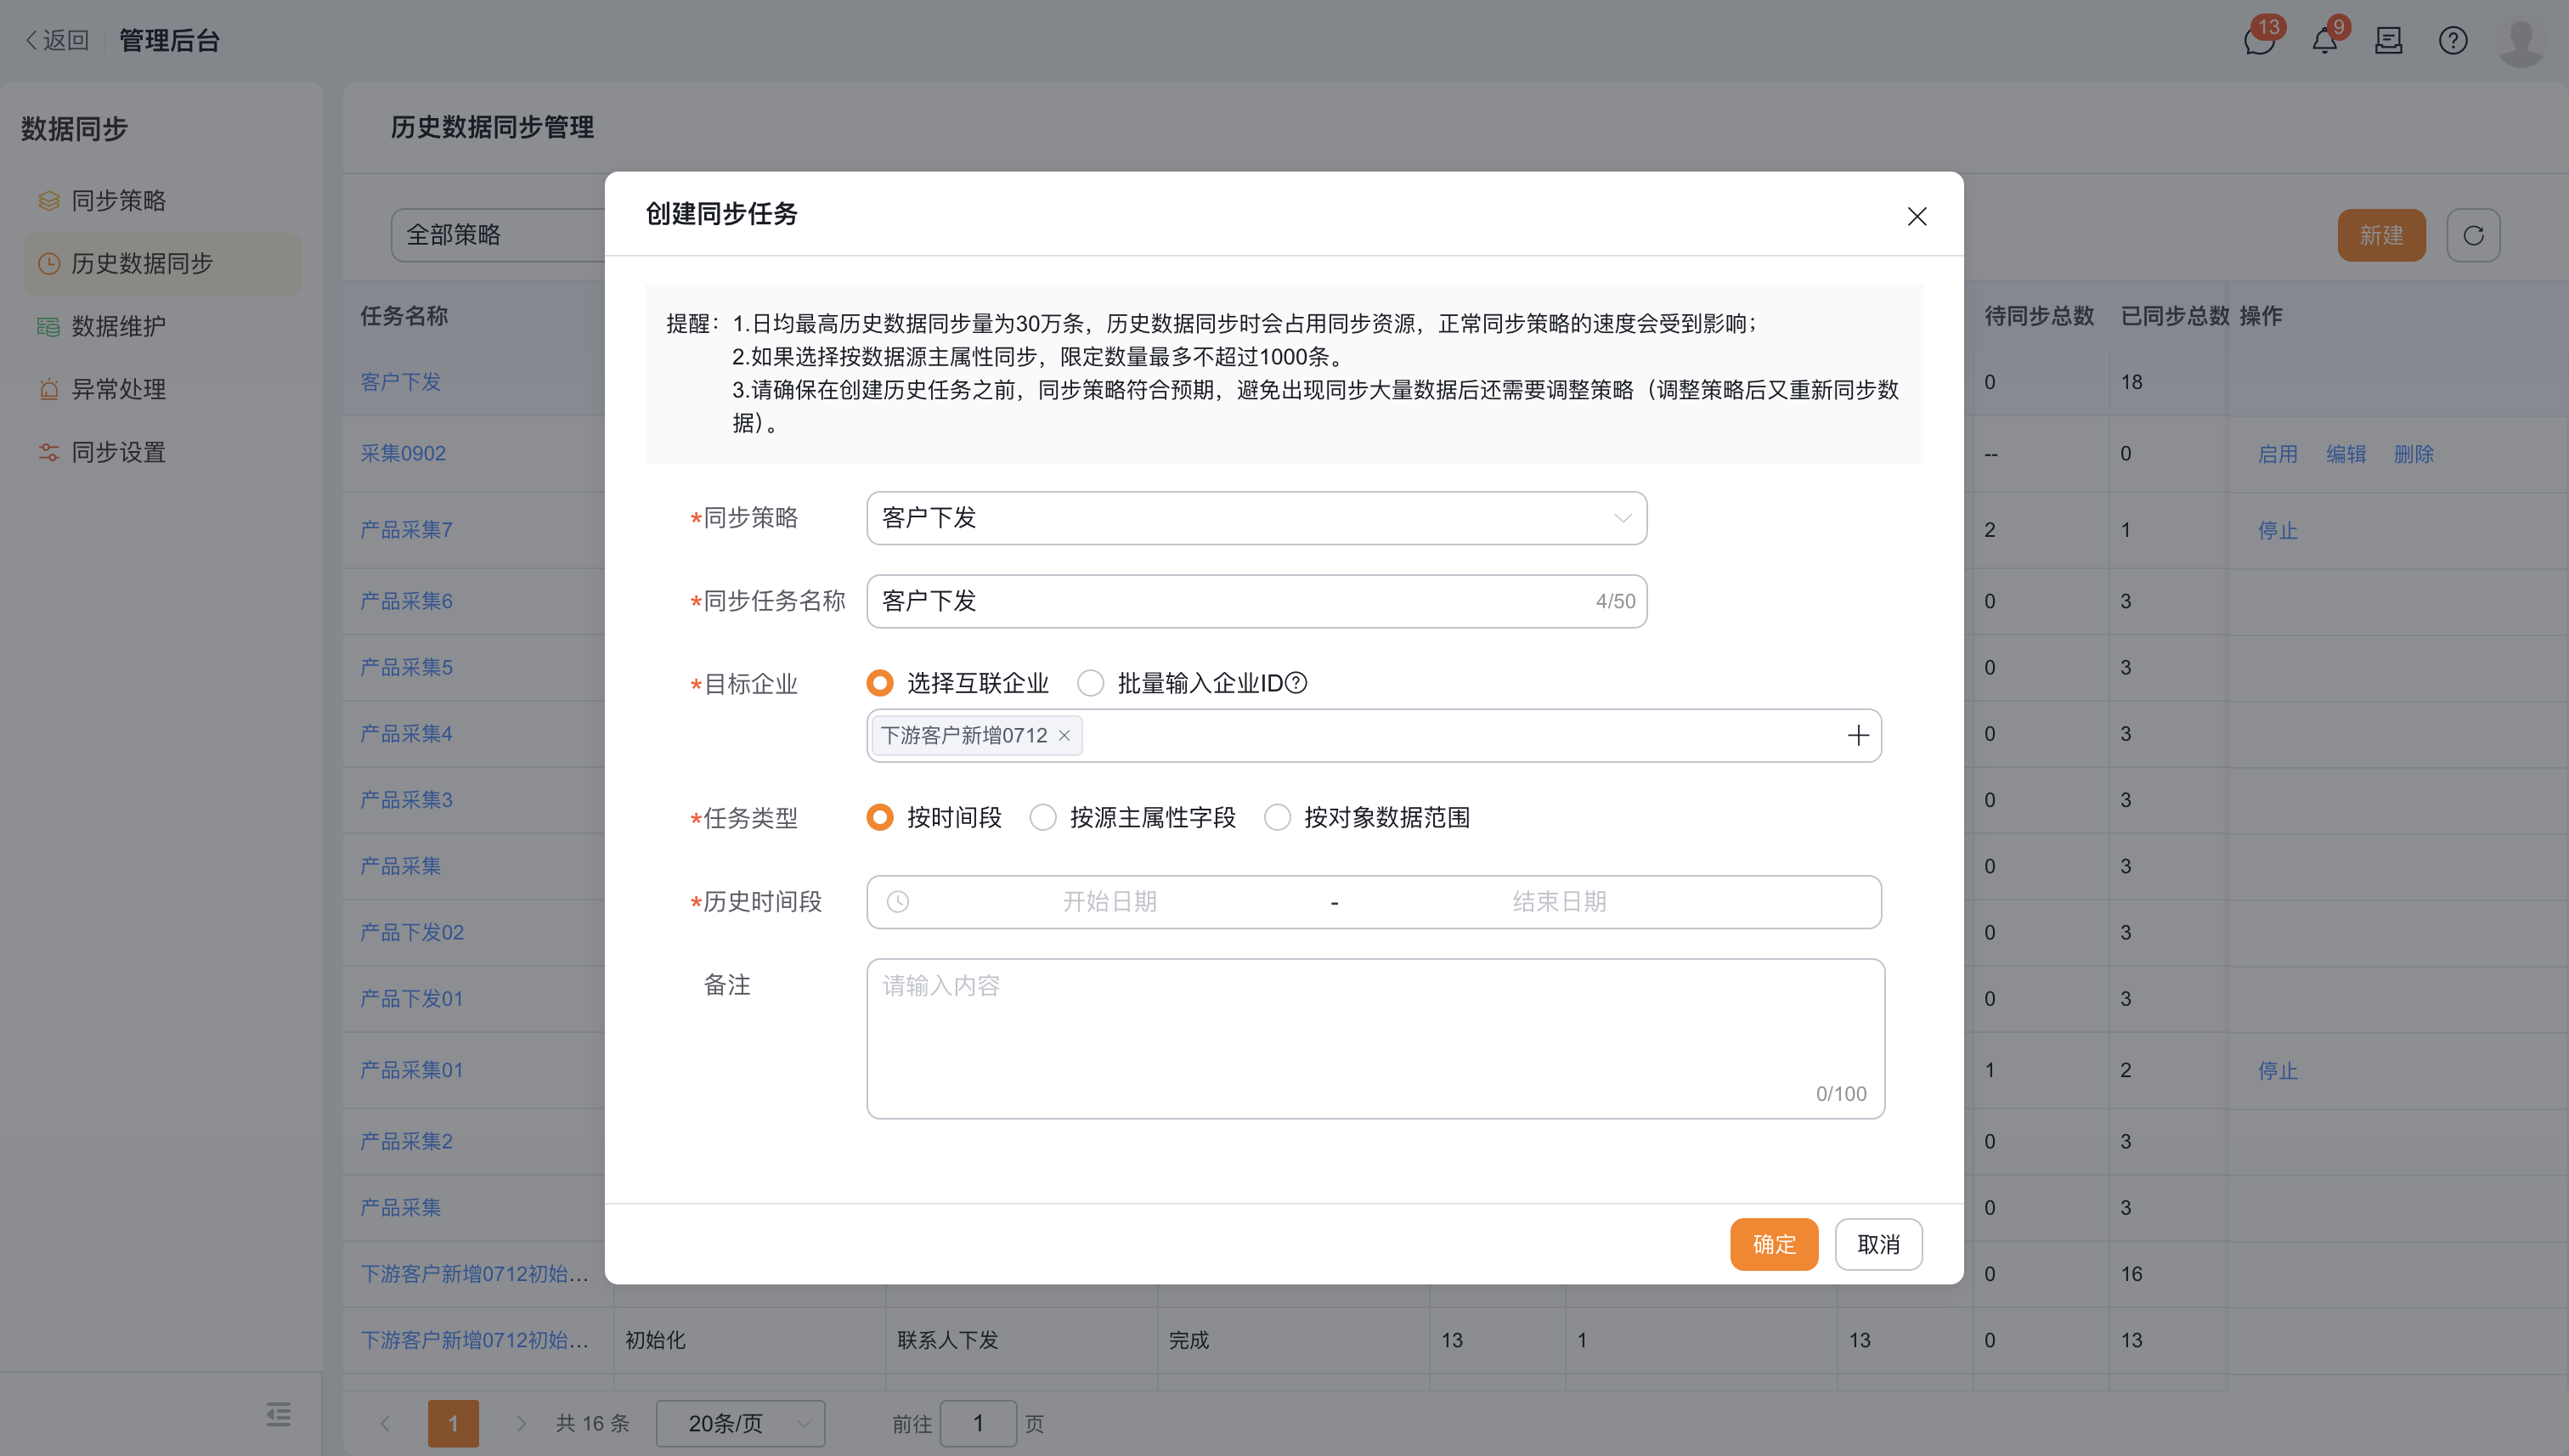Open the 采集0902 task link

(403, 453)
